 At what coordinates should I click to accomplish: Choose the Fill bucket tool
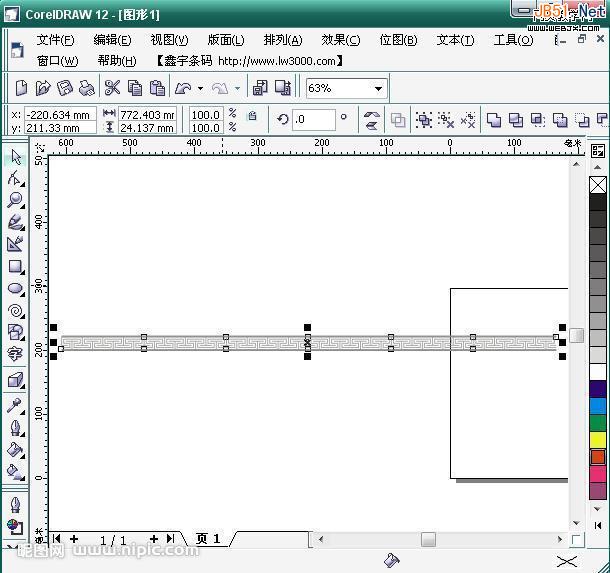[x=16, y=450]
